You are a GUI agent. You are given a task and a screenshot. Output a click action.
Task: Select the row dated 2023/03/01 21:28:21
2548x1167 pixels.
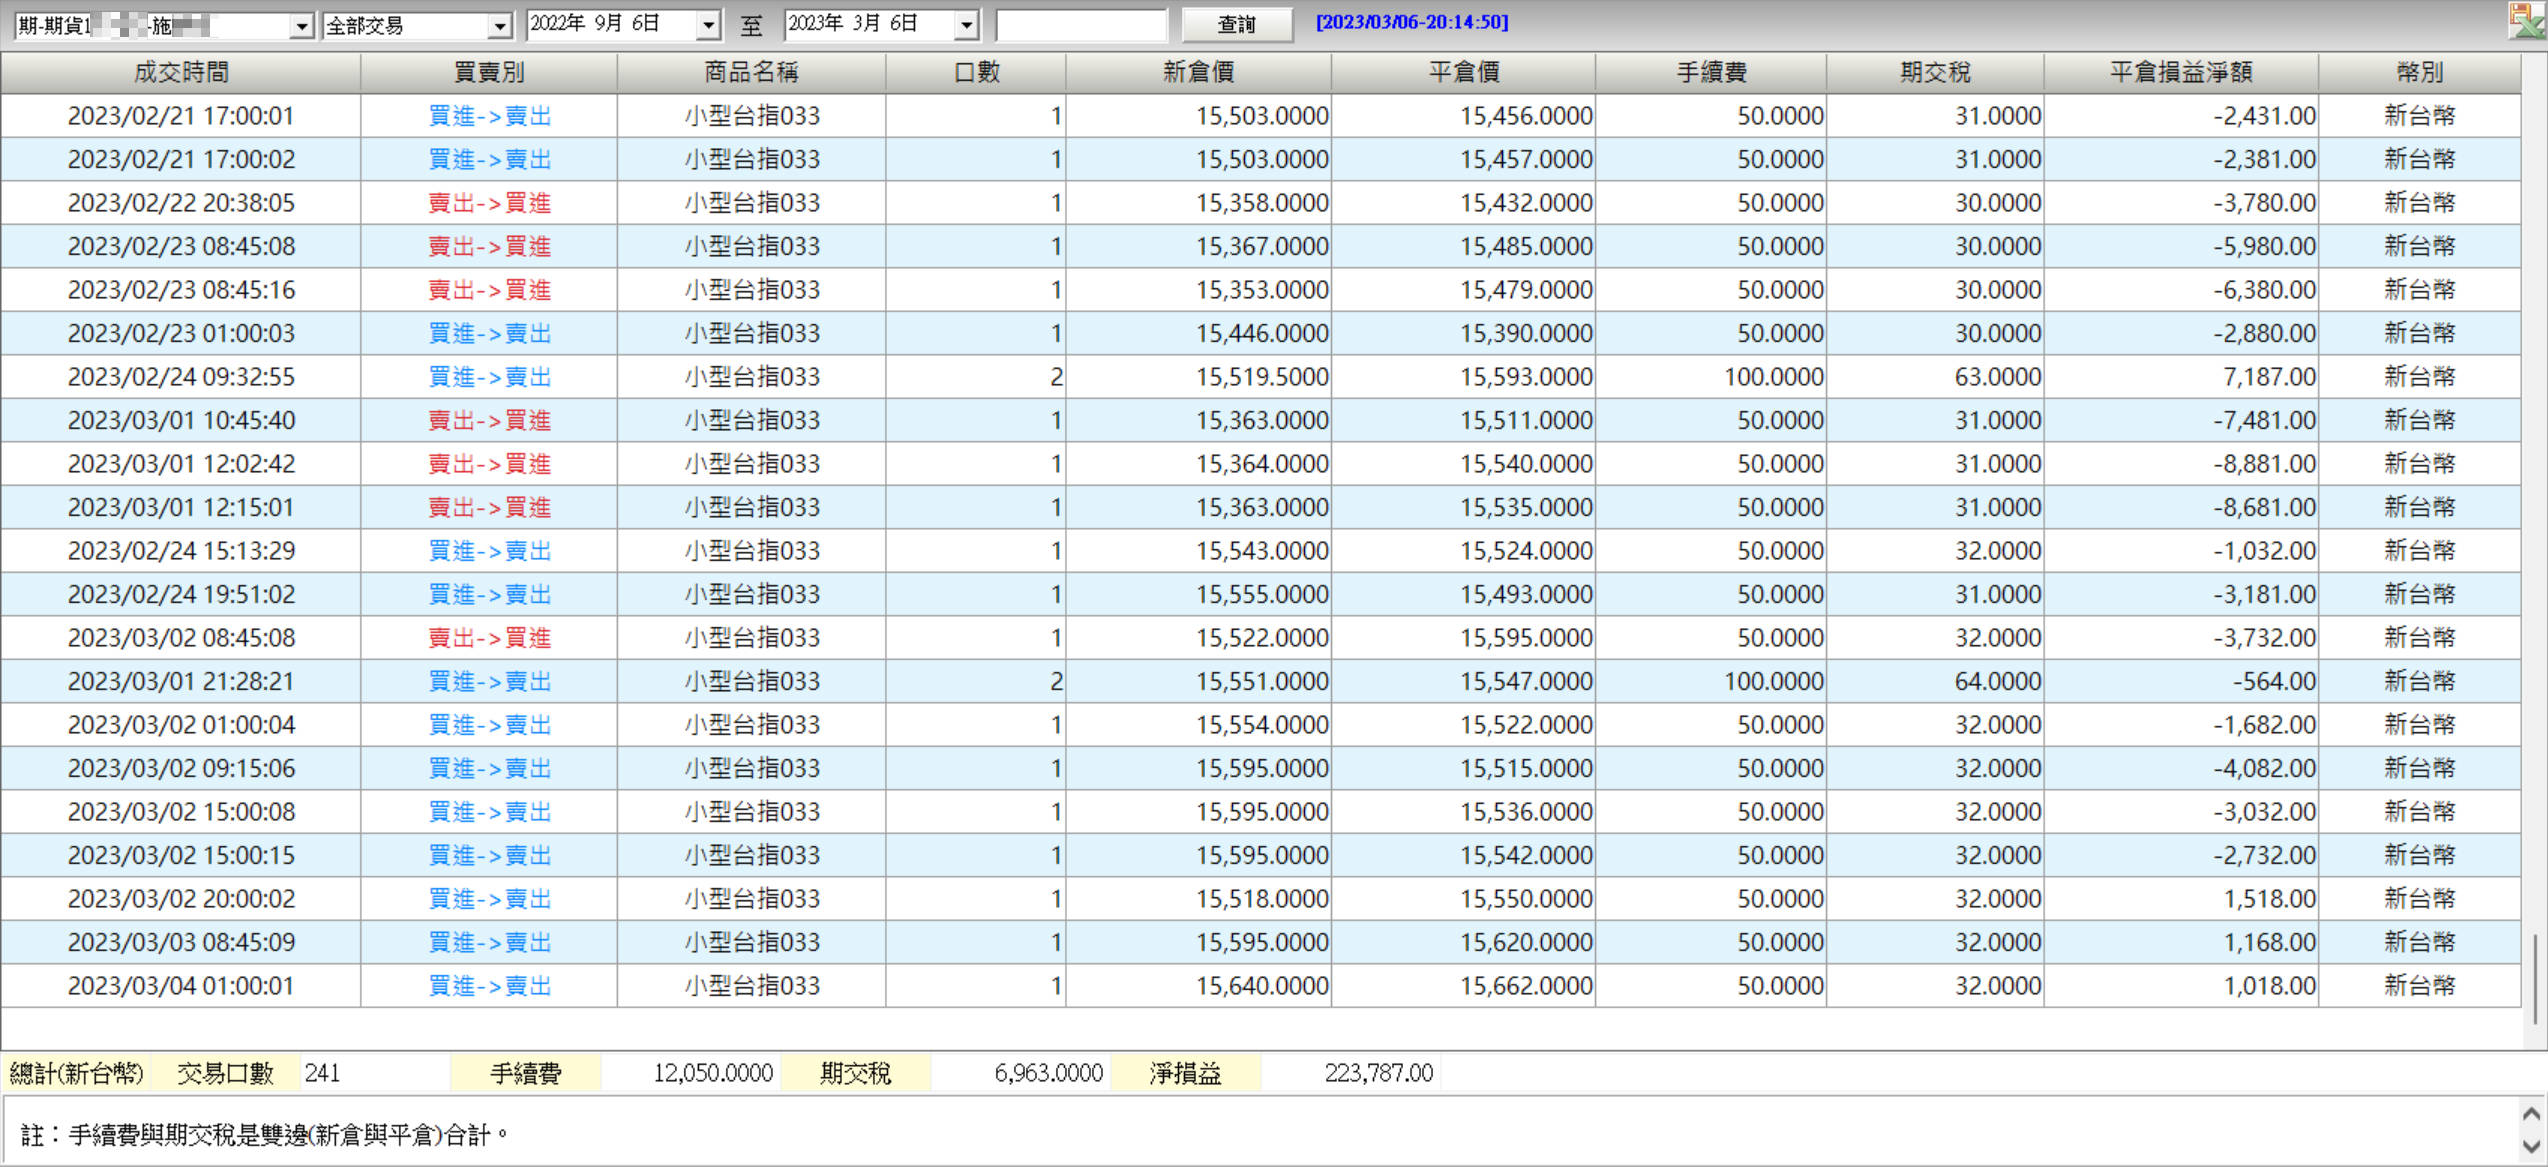tap(1260, 681)
